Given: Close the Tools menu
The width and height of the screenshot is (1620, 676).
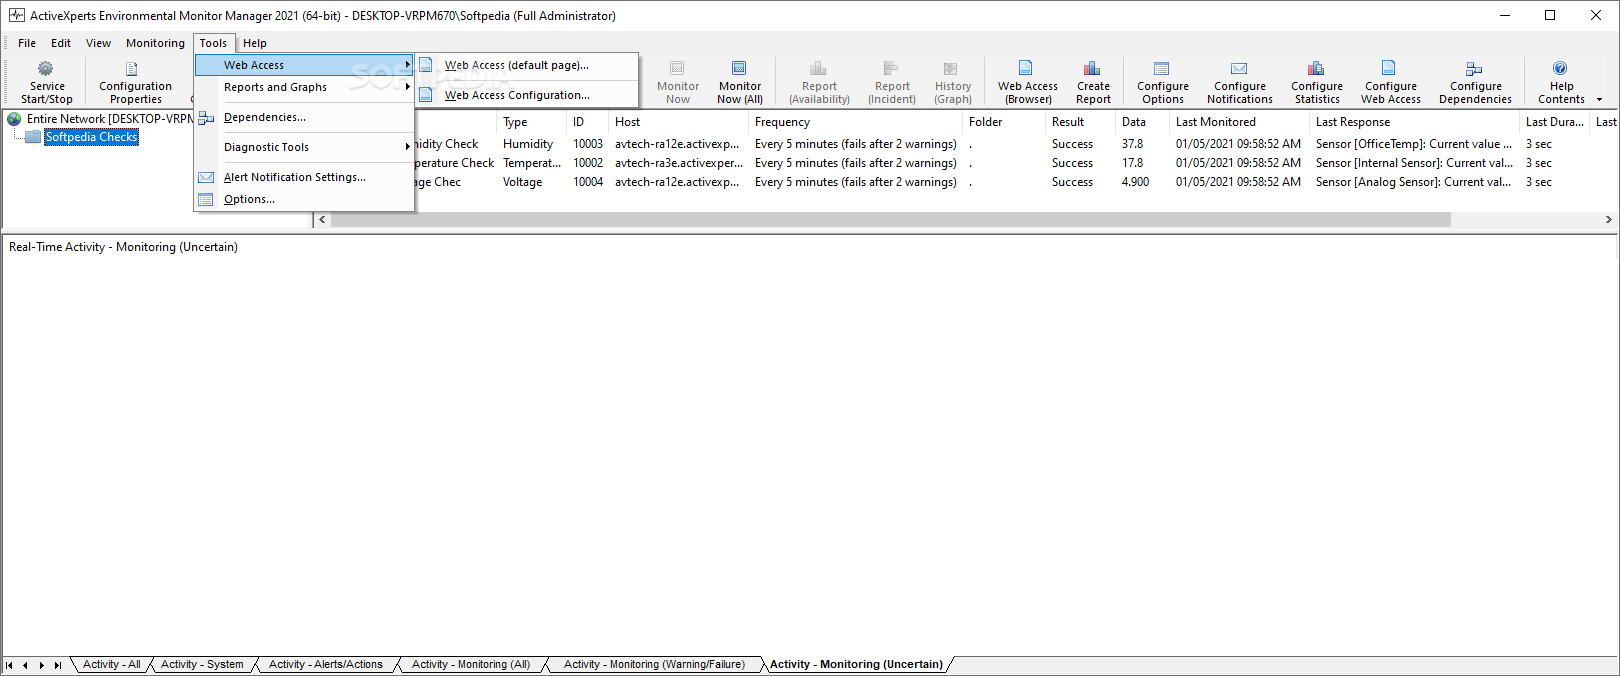Looking at the screenshot, I should click(213, 43).
